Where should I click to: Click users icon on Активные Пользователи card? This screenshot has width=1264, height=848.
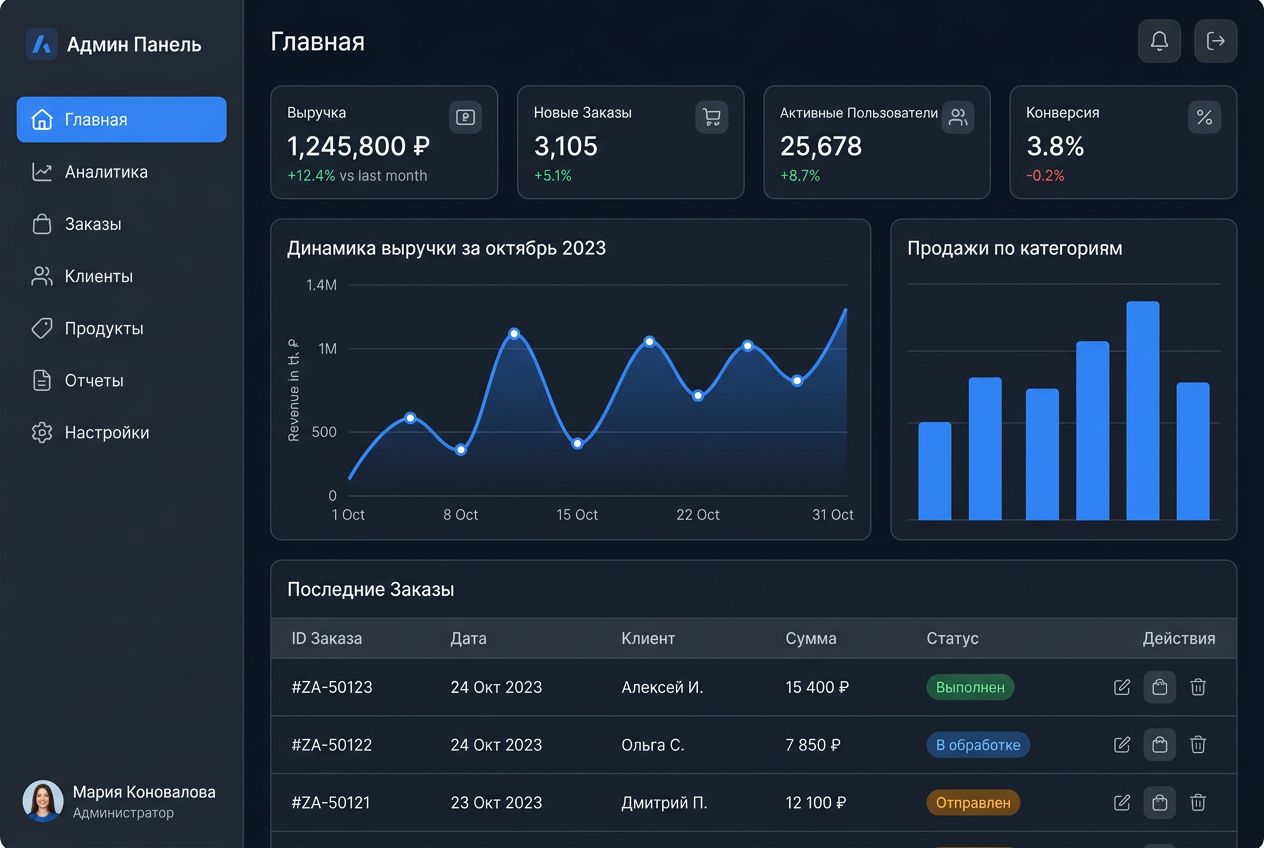point(958,117)
